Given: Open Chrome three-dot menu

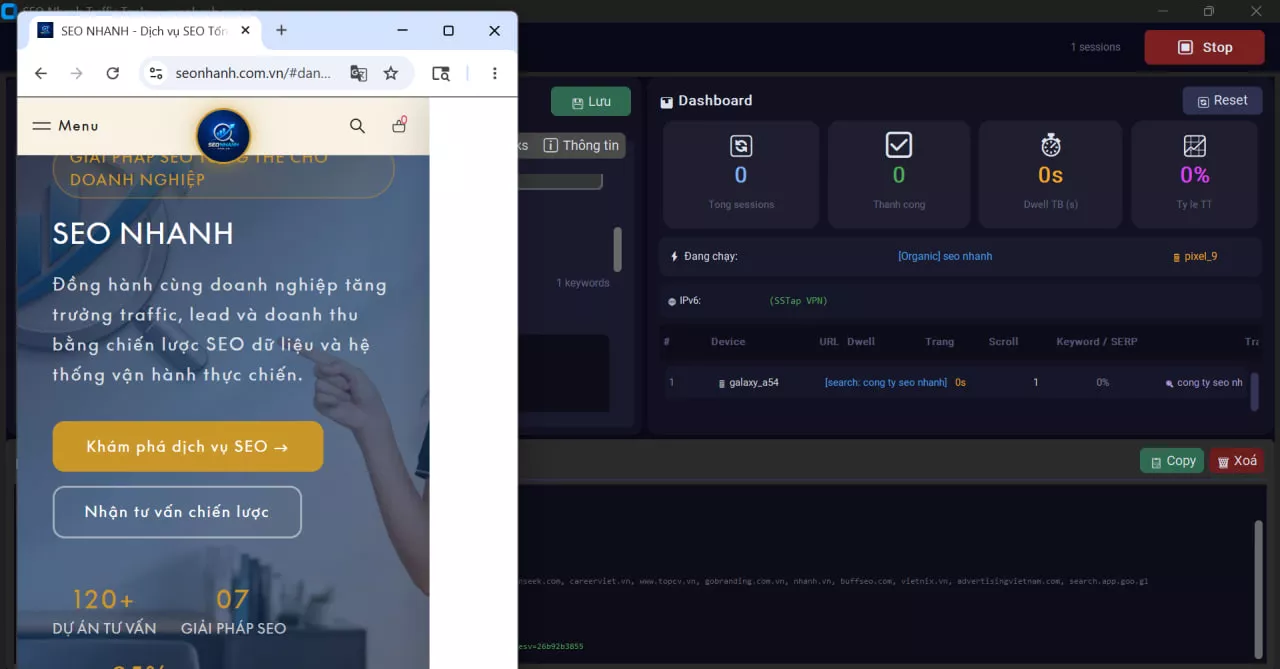Looking at the screenshot, I should coord(495,73).
